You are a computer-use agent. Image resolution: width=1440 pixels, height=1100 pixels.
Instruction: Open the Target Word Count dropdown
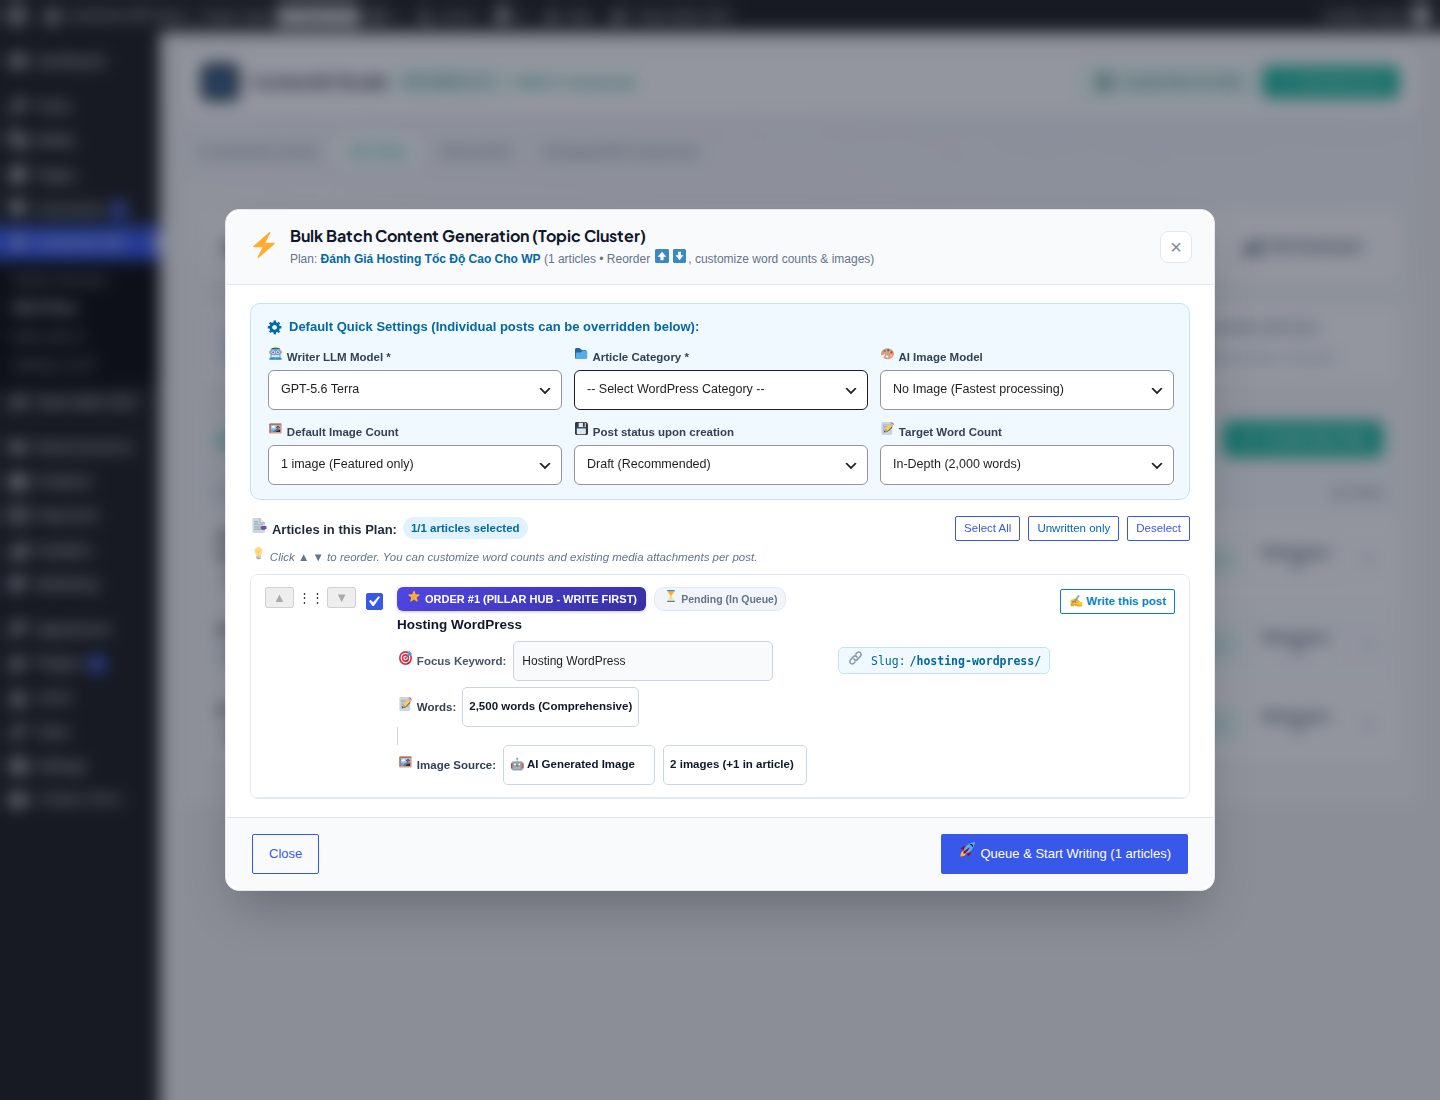coord(1027,465)
